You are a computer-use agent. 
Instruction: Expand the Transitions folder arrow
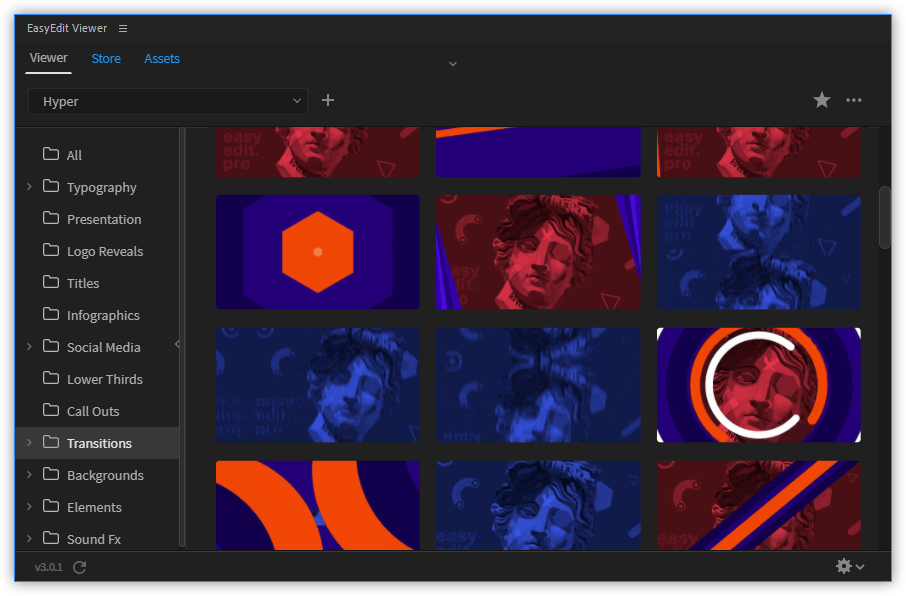point(29,442)
